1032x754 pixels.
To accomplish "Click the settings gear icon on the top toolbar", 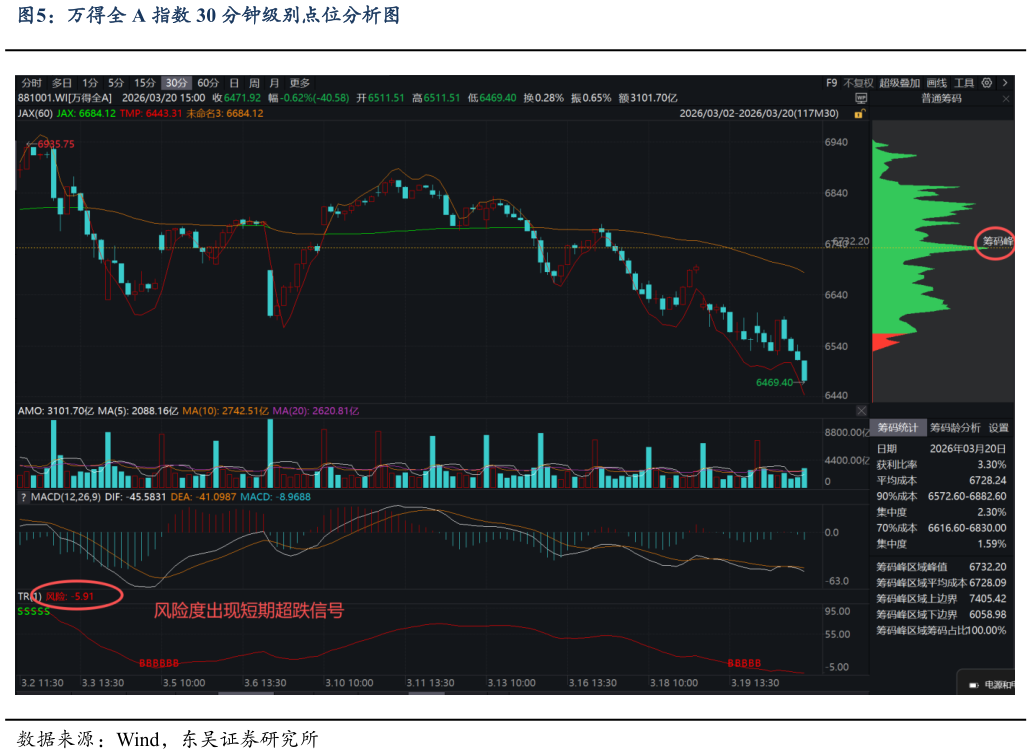I will tap(987, 82).
